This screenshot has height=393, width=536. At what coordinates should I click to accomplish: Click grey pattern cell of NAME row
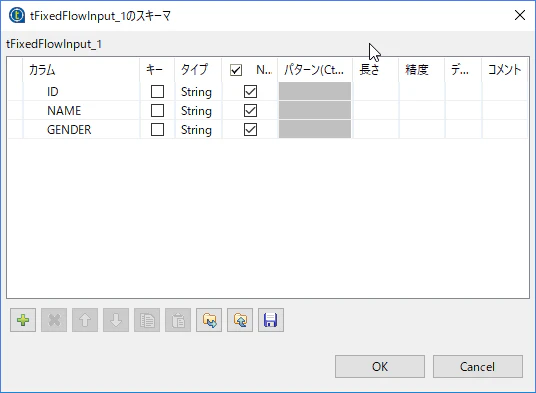pos(315,111)
